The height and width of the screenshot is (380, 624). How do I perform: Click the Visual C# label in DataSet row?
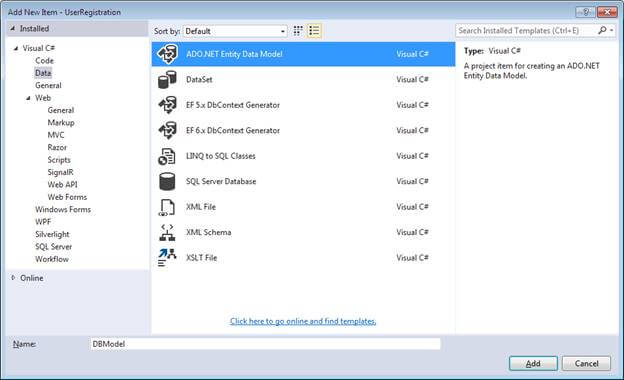(x=412, y=80)
